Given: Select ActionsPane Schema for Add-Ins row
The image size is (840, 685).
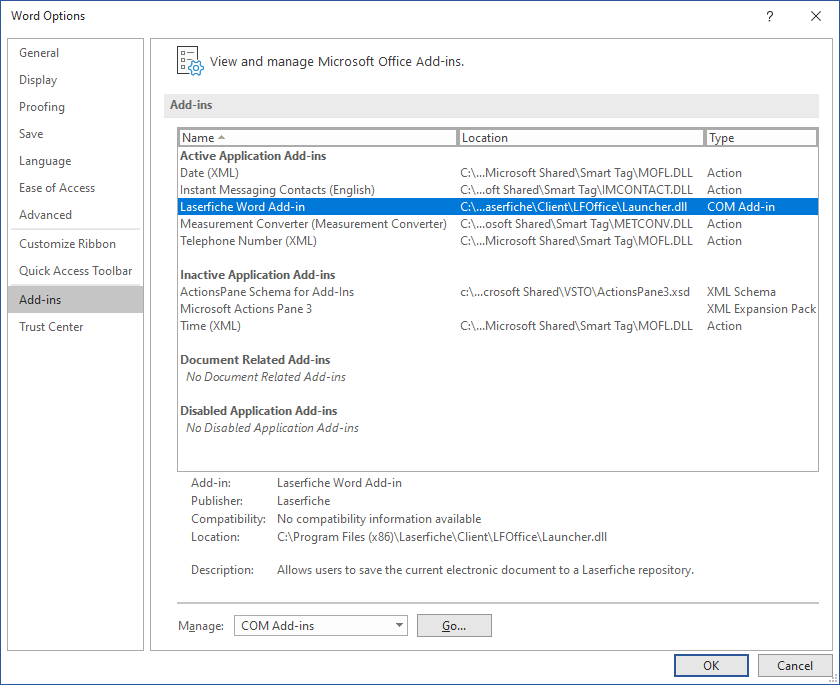Looking at the screenshot, I should 498,292.
